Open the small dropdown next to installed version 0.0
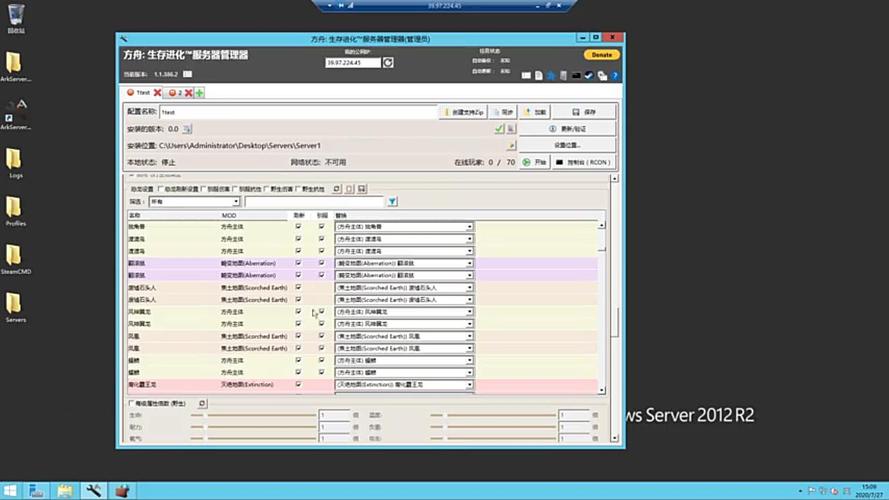The width and height of the screenshot is (889, 500). point(187,129)
